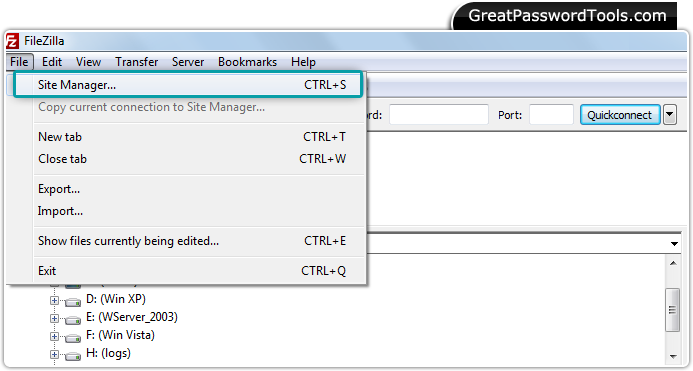Viewport: 693px width, 371px height.
Task: Select F: (Win Vista) tree item
Action: pos(120,335)
